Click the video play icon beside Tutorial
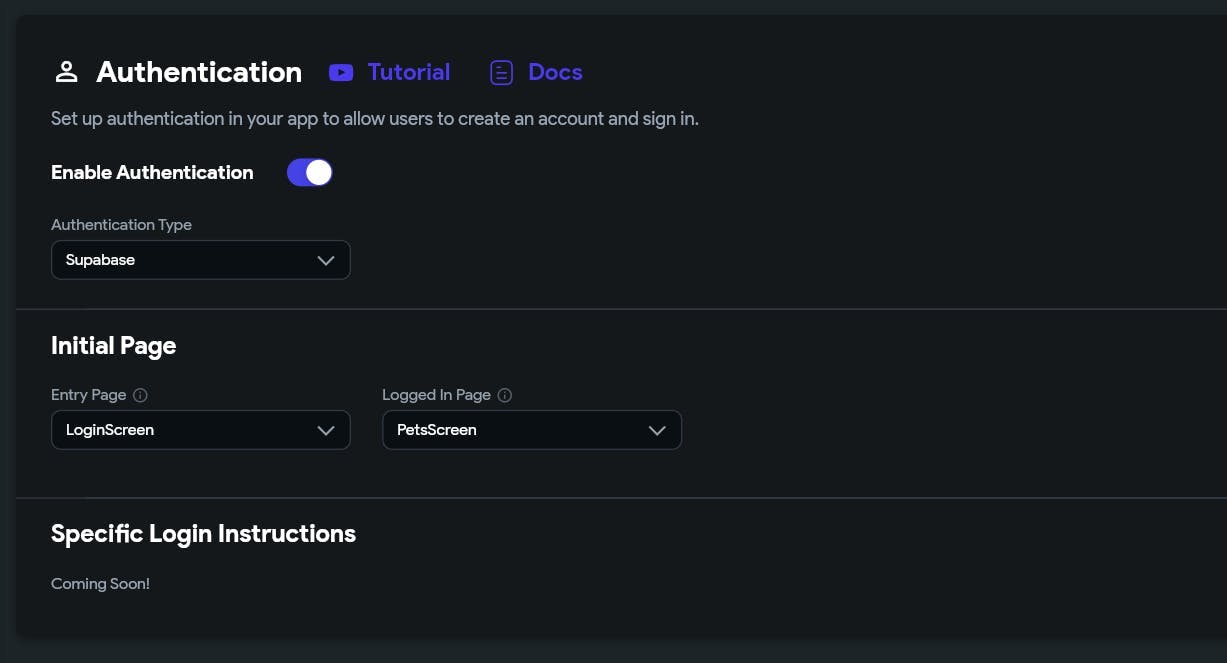1227x663 pixels. [341, 72]
